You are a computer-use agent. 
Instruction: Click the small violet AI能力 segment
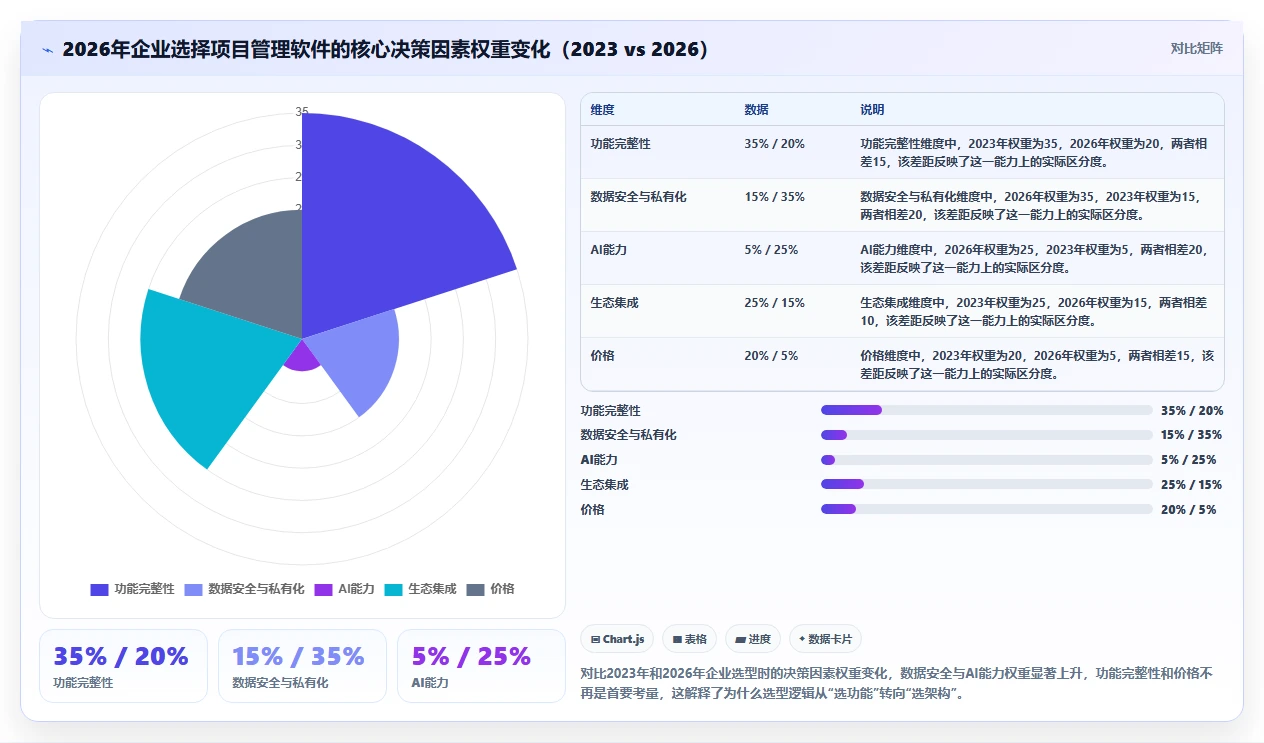[x=302, y=357]
